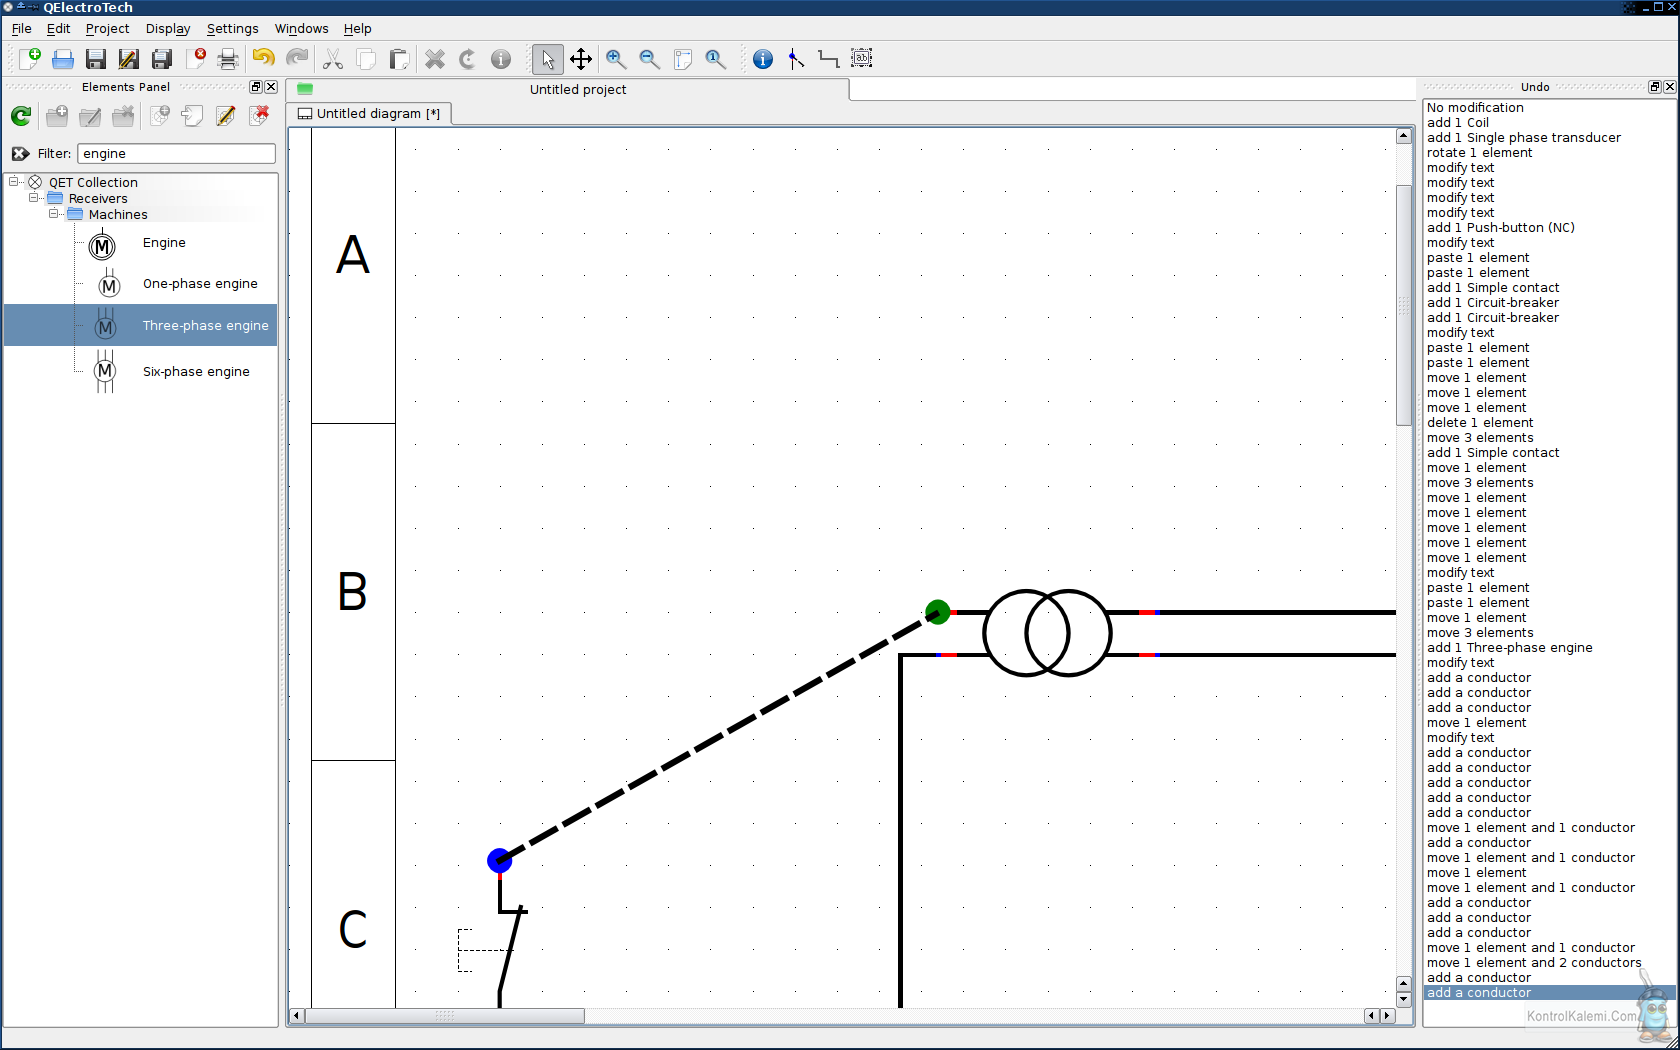Delete selection with gray X icon
The width and height of the screenshot is (1680, 1050).
pos(435,59)
